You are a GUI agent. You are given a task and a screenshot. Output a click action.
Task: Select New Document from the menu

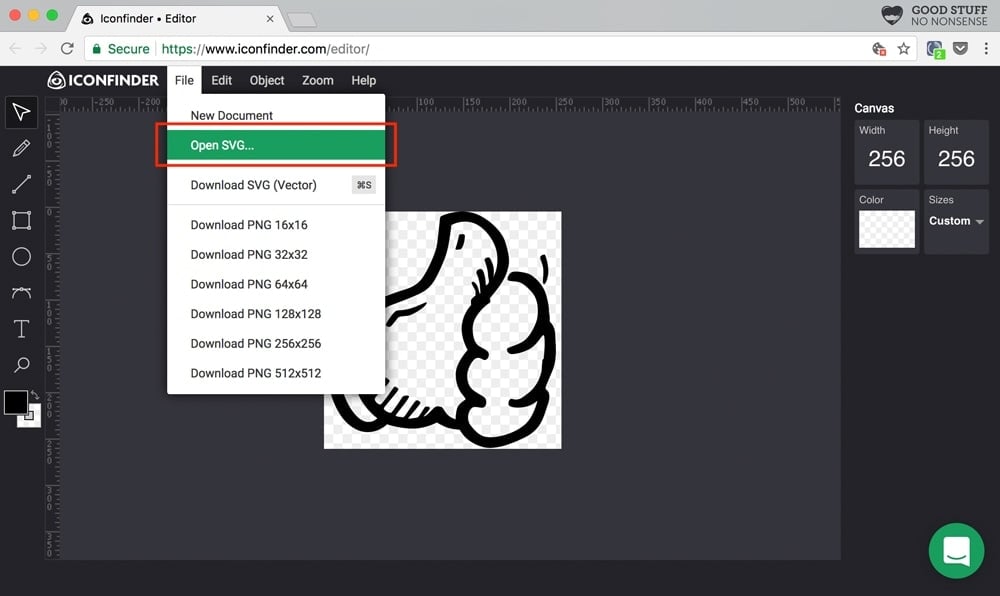[231, 115]
